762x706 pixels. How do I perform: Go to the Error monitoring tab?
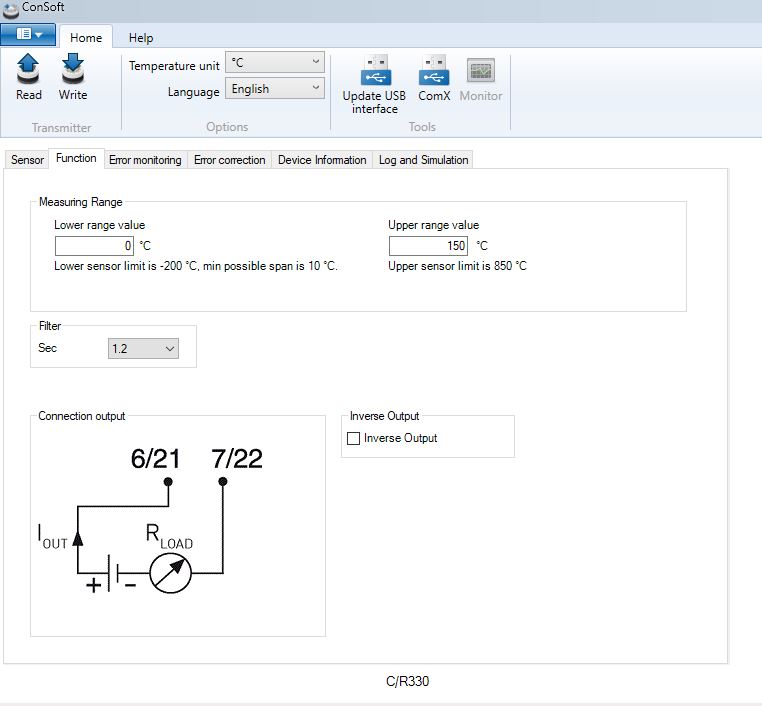[145, 159]
